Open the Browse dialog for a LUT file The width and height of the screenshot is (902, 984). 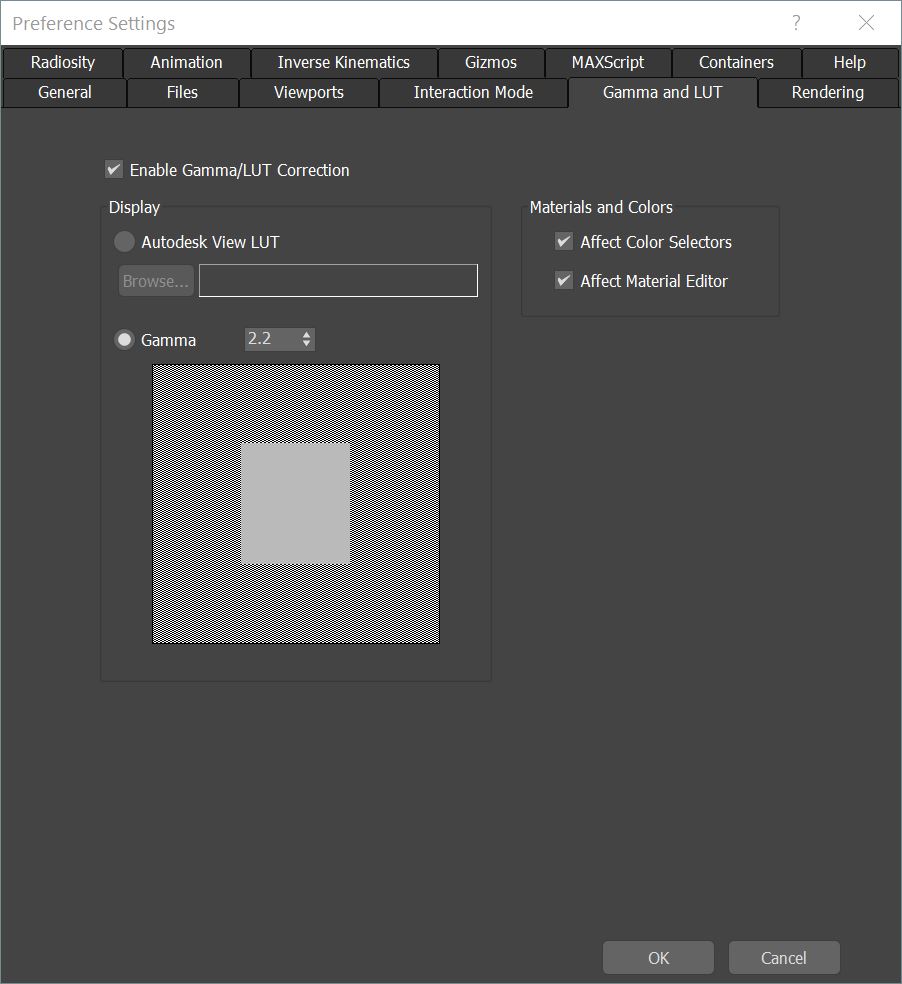[155, 280]
